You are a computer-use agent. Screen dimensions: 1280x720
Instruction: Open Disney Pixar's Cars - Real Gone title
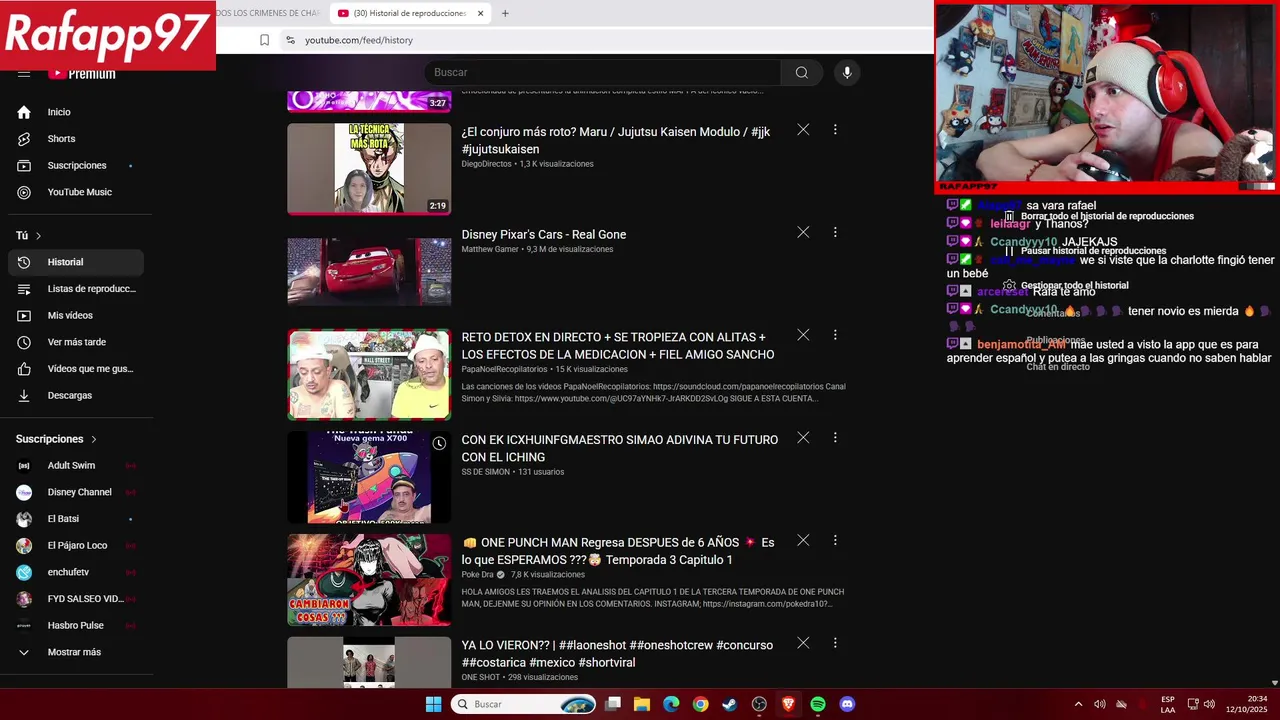click(544, 234)
